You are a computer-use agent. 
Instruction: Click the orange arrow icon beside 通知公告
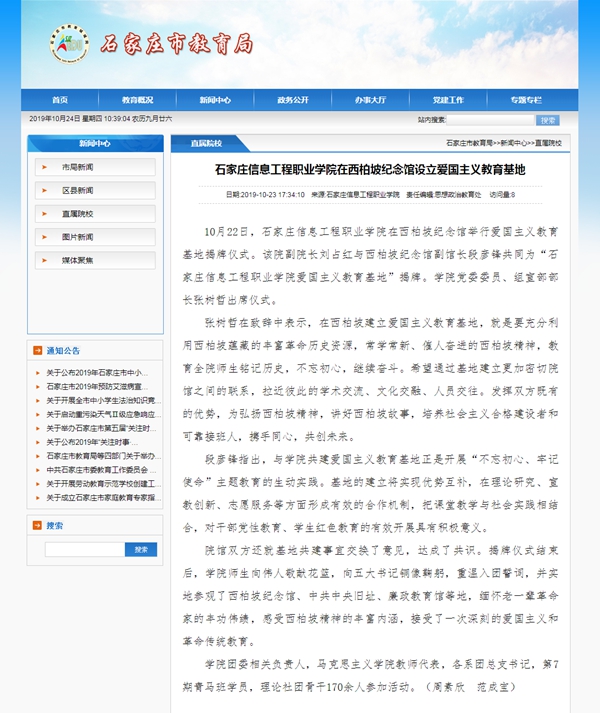point(38,351)
